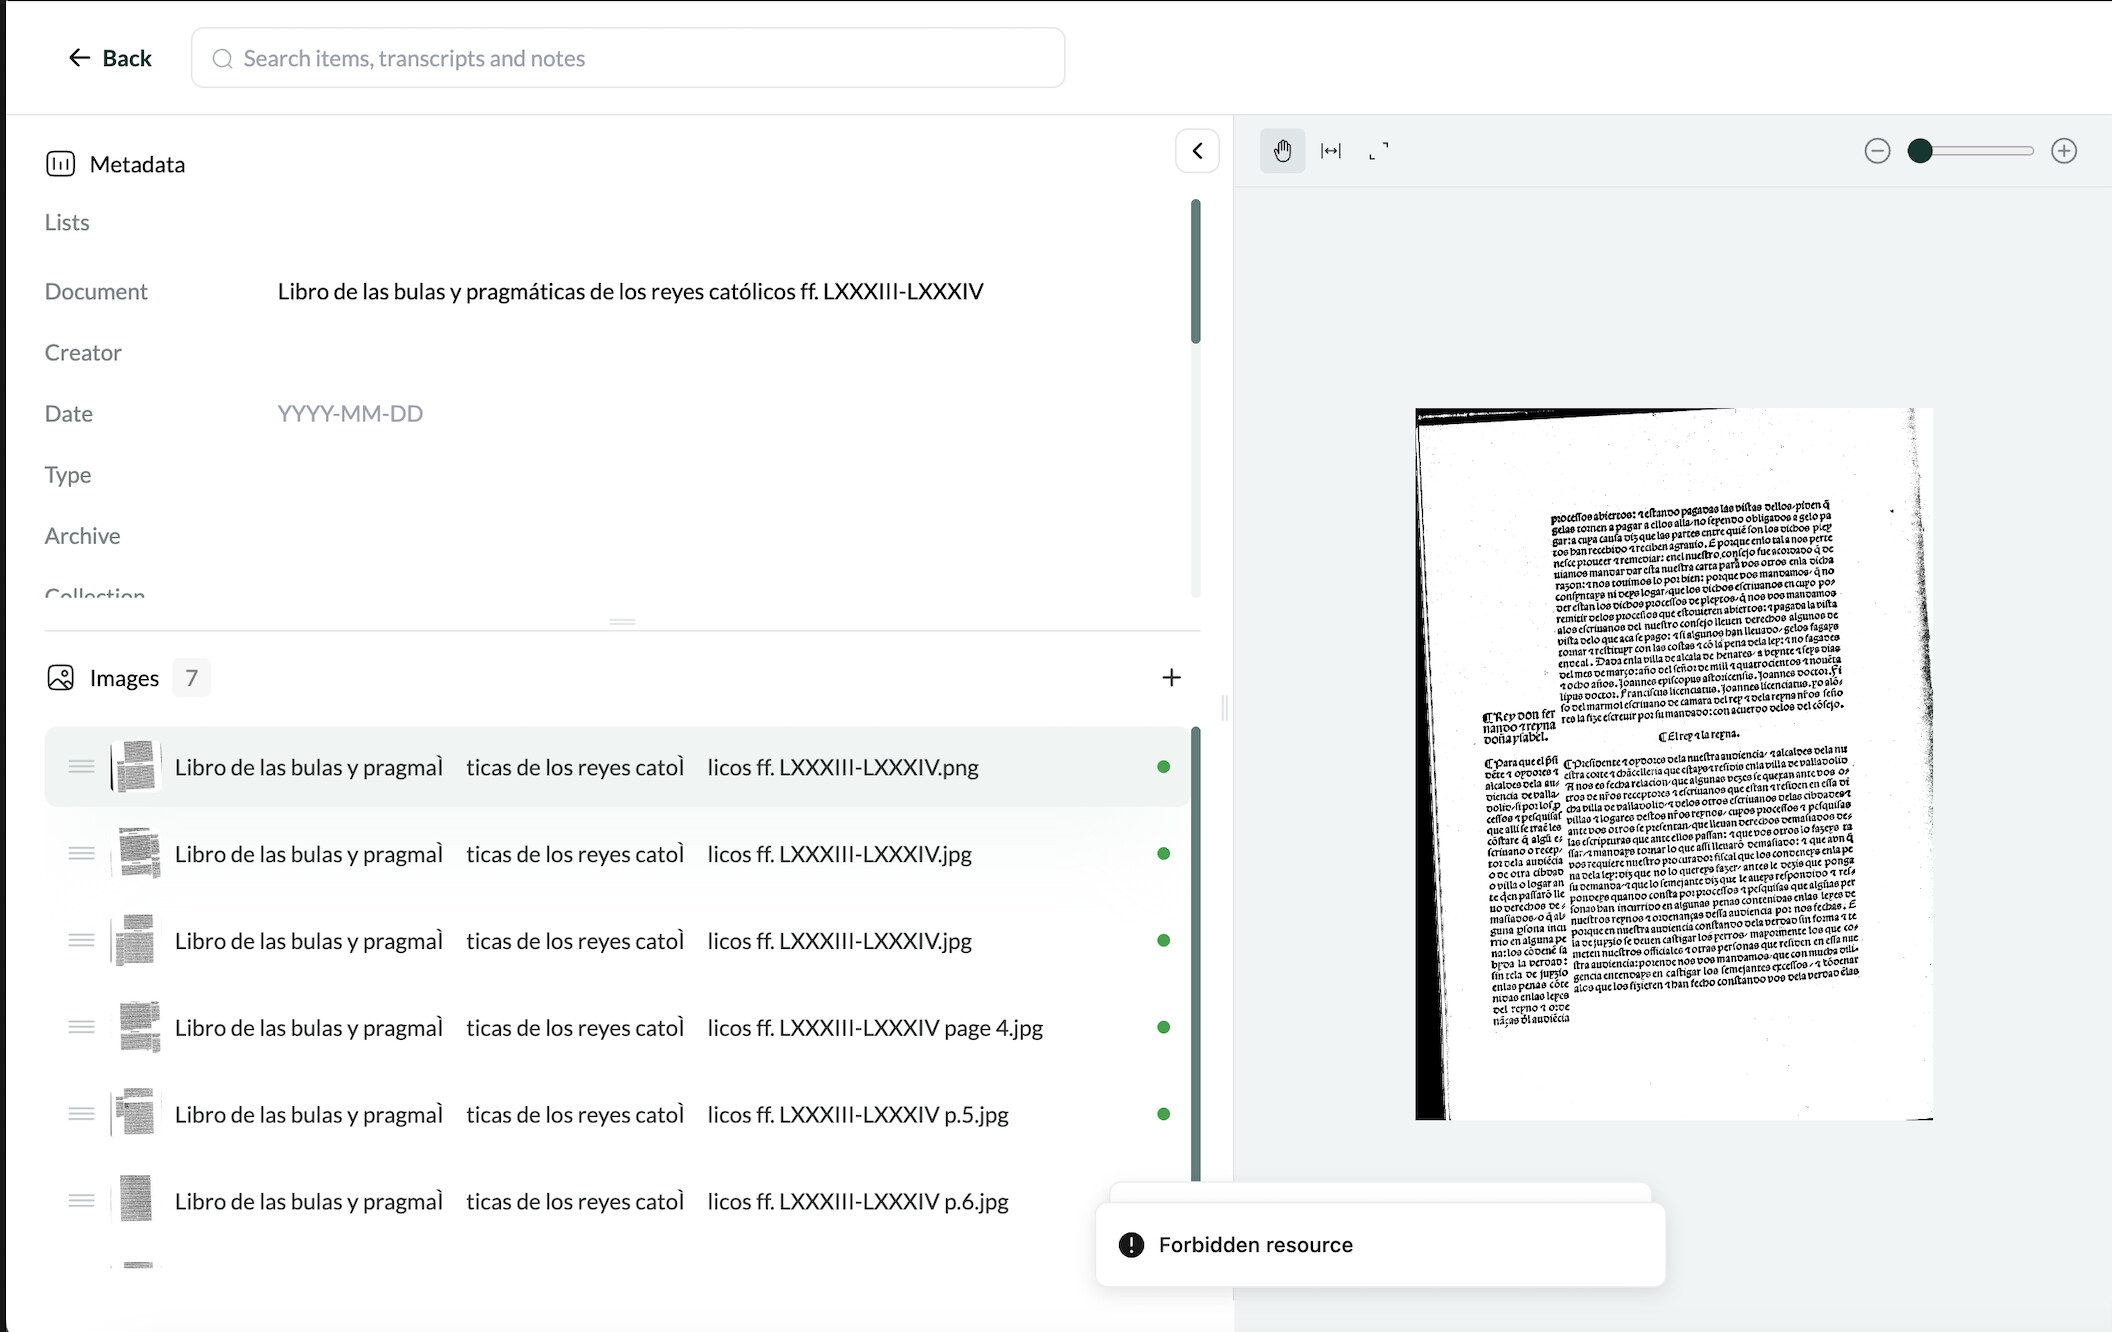This screenshot has width=2112, height=1332.
Task: Collapse the left panel with chevron
Action: tap(1197, 151)
